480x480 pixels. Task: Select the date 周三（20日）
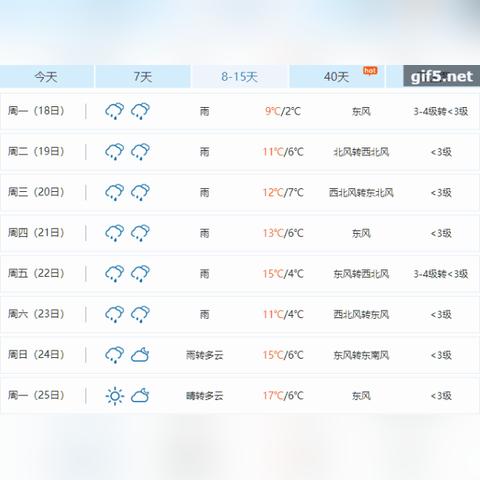[x=36, y=192]
